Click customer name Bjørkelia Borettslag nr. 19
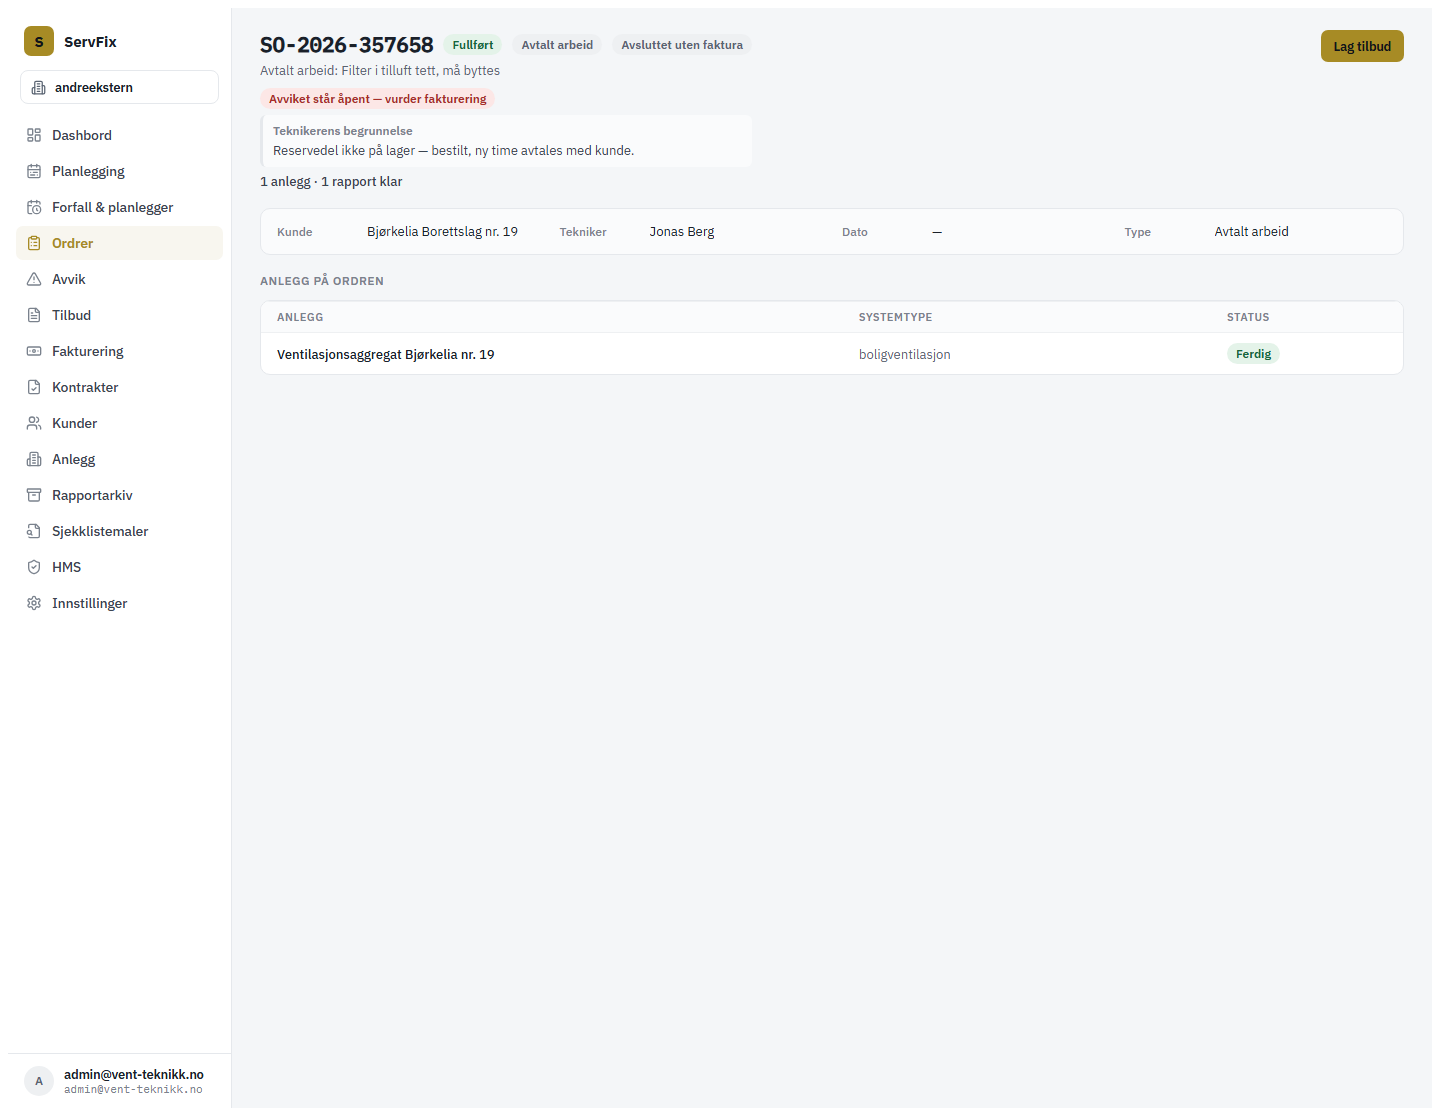Viewport: 1440px width, 1116px height. 442,231
